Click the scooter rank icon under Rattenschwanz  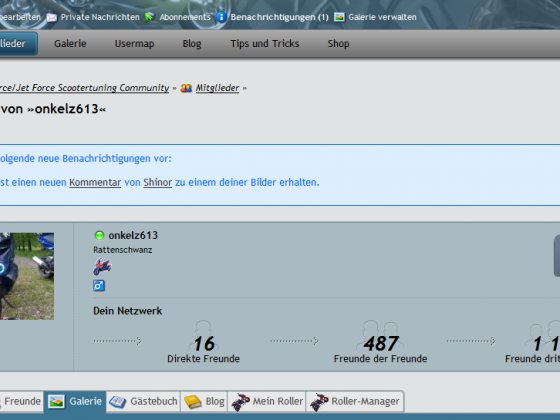[x=102, y=266]
